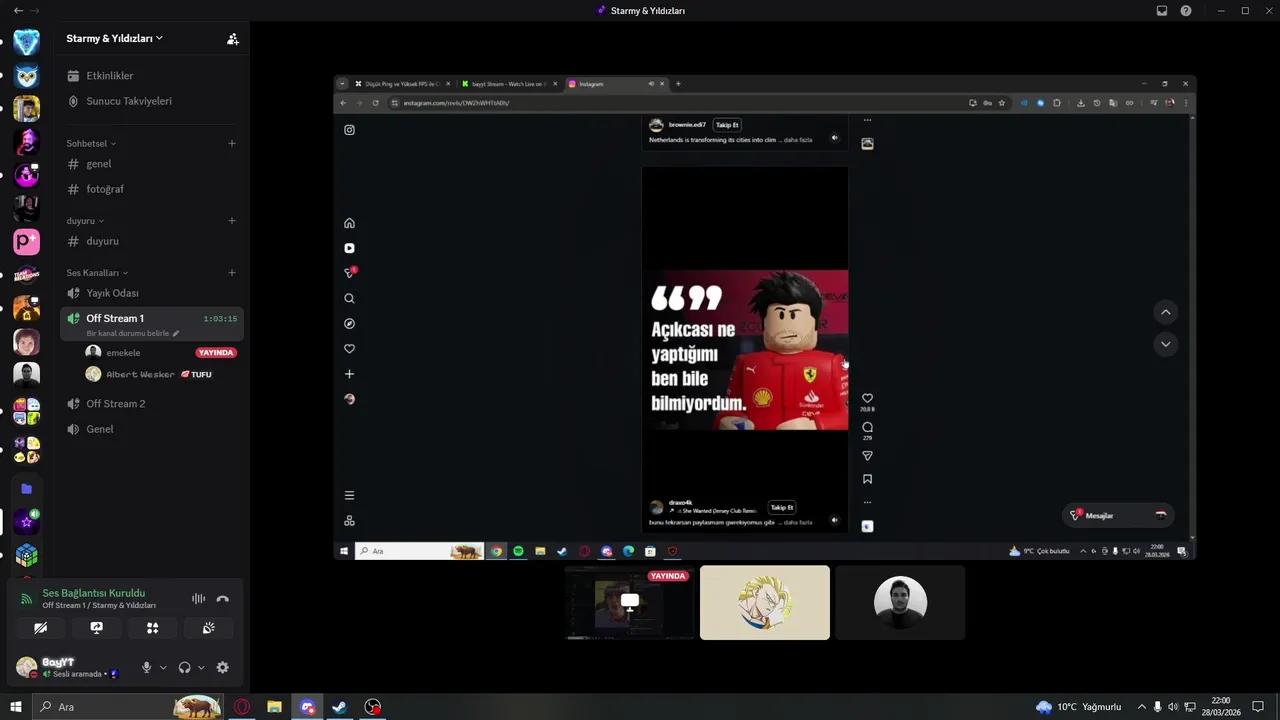Edit channel status pencil under Off Stream 1

[176, 333]
